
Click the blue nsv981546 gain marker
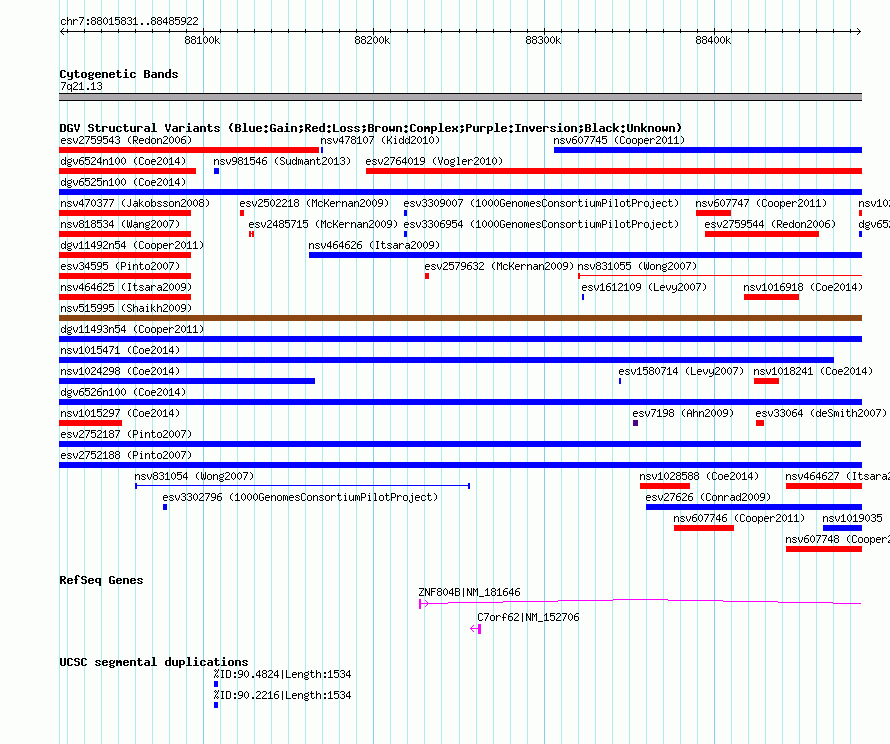[x=216, y=171]
